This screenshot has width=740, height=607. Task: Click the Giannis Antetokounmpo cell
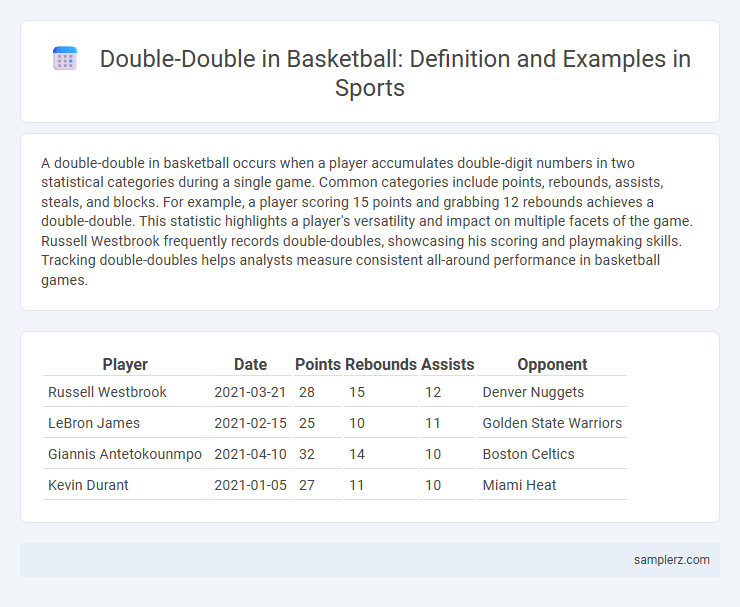coord(125,454)
